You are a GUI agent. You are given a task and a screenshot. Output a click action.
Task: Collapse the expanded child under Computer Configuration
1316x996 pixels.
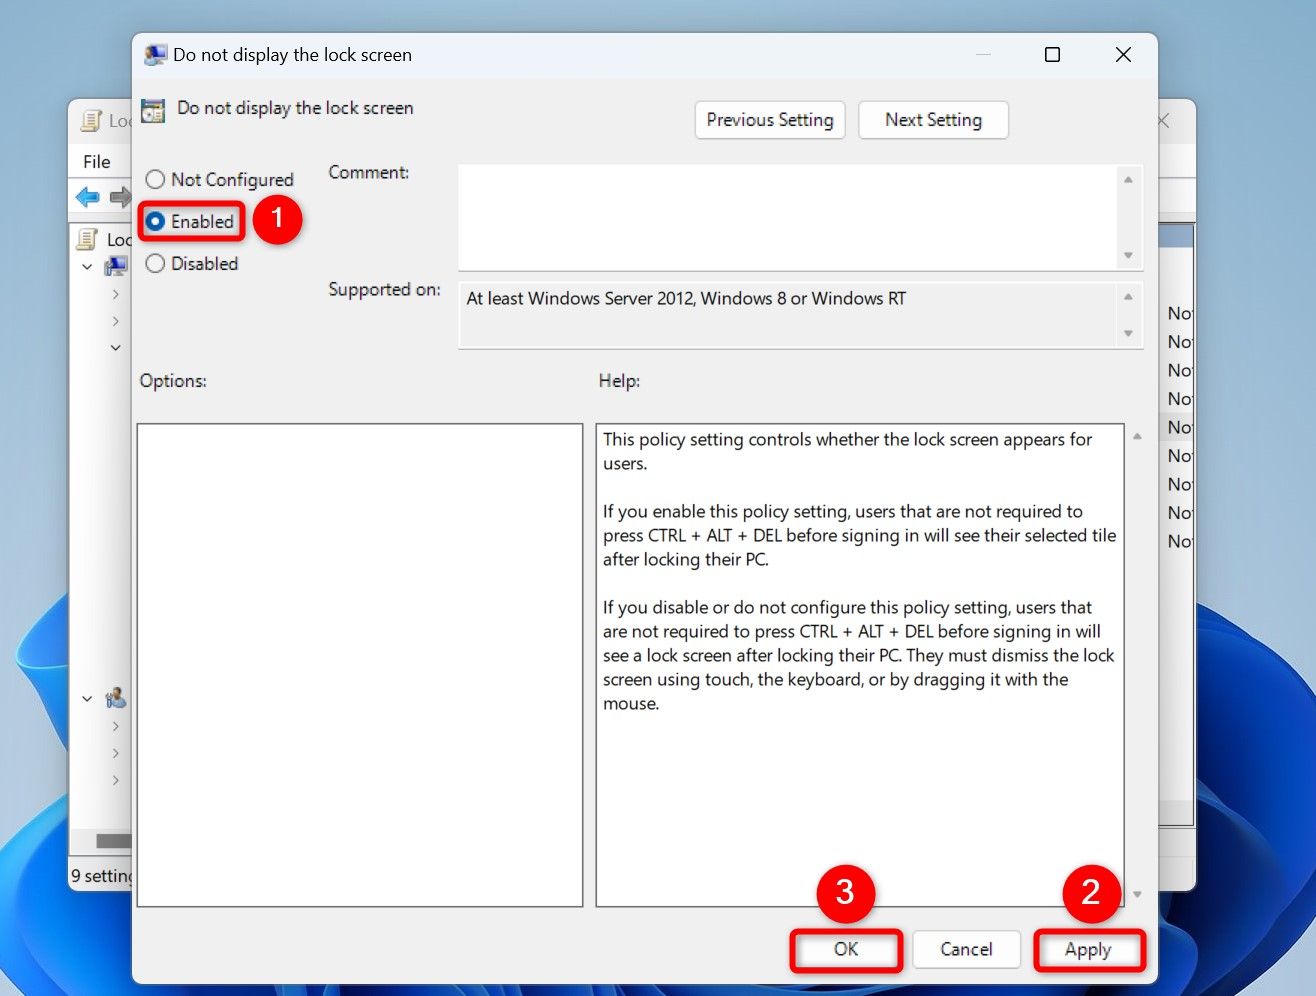coord(116,347)
